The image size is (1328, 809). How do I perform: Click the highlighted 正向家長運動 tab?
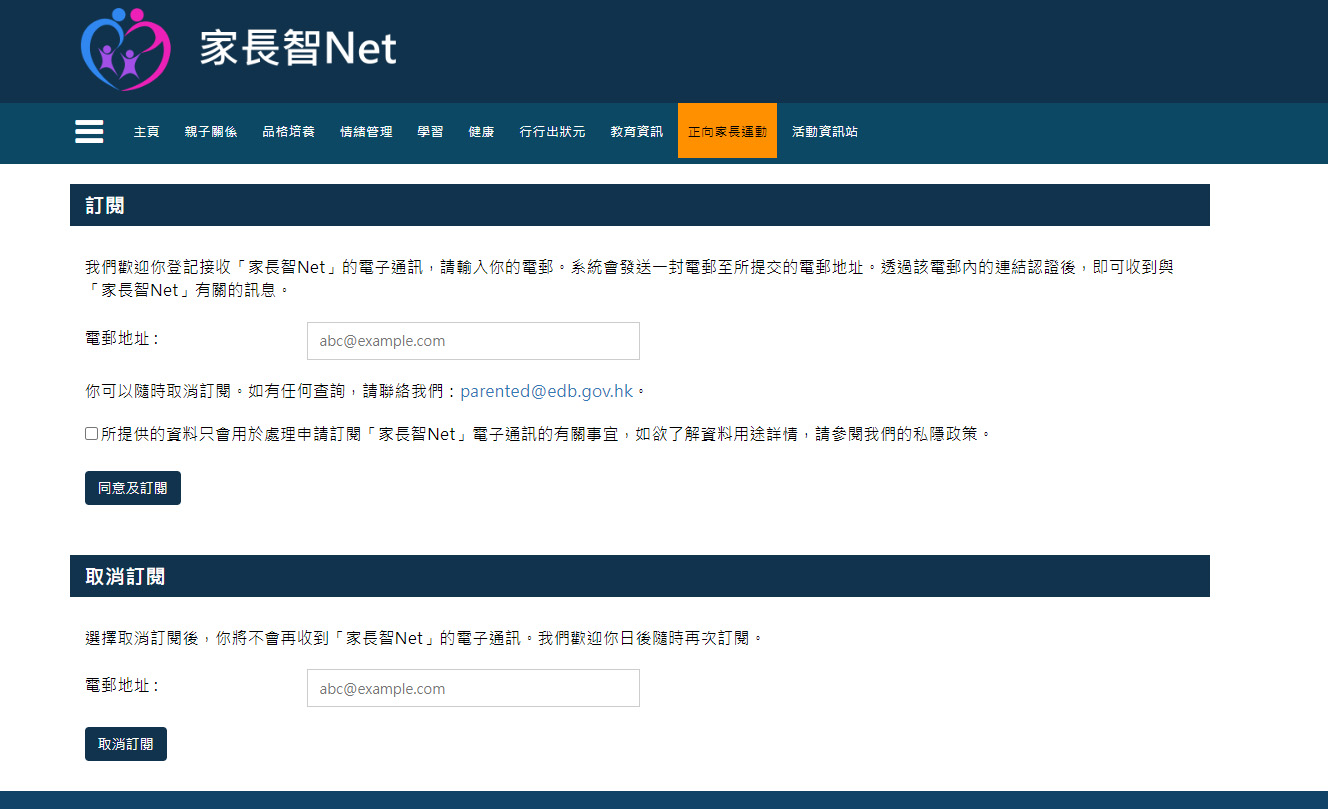(x=727, y=131)
